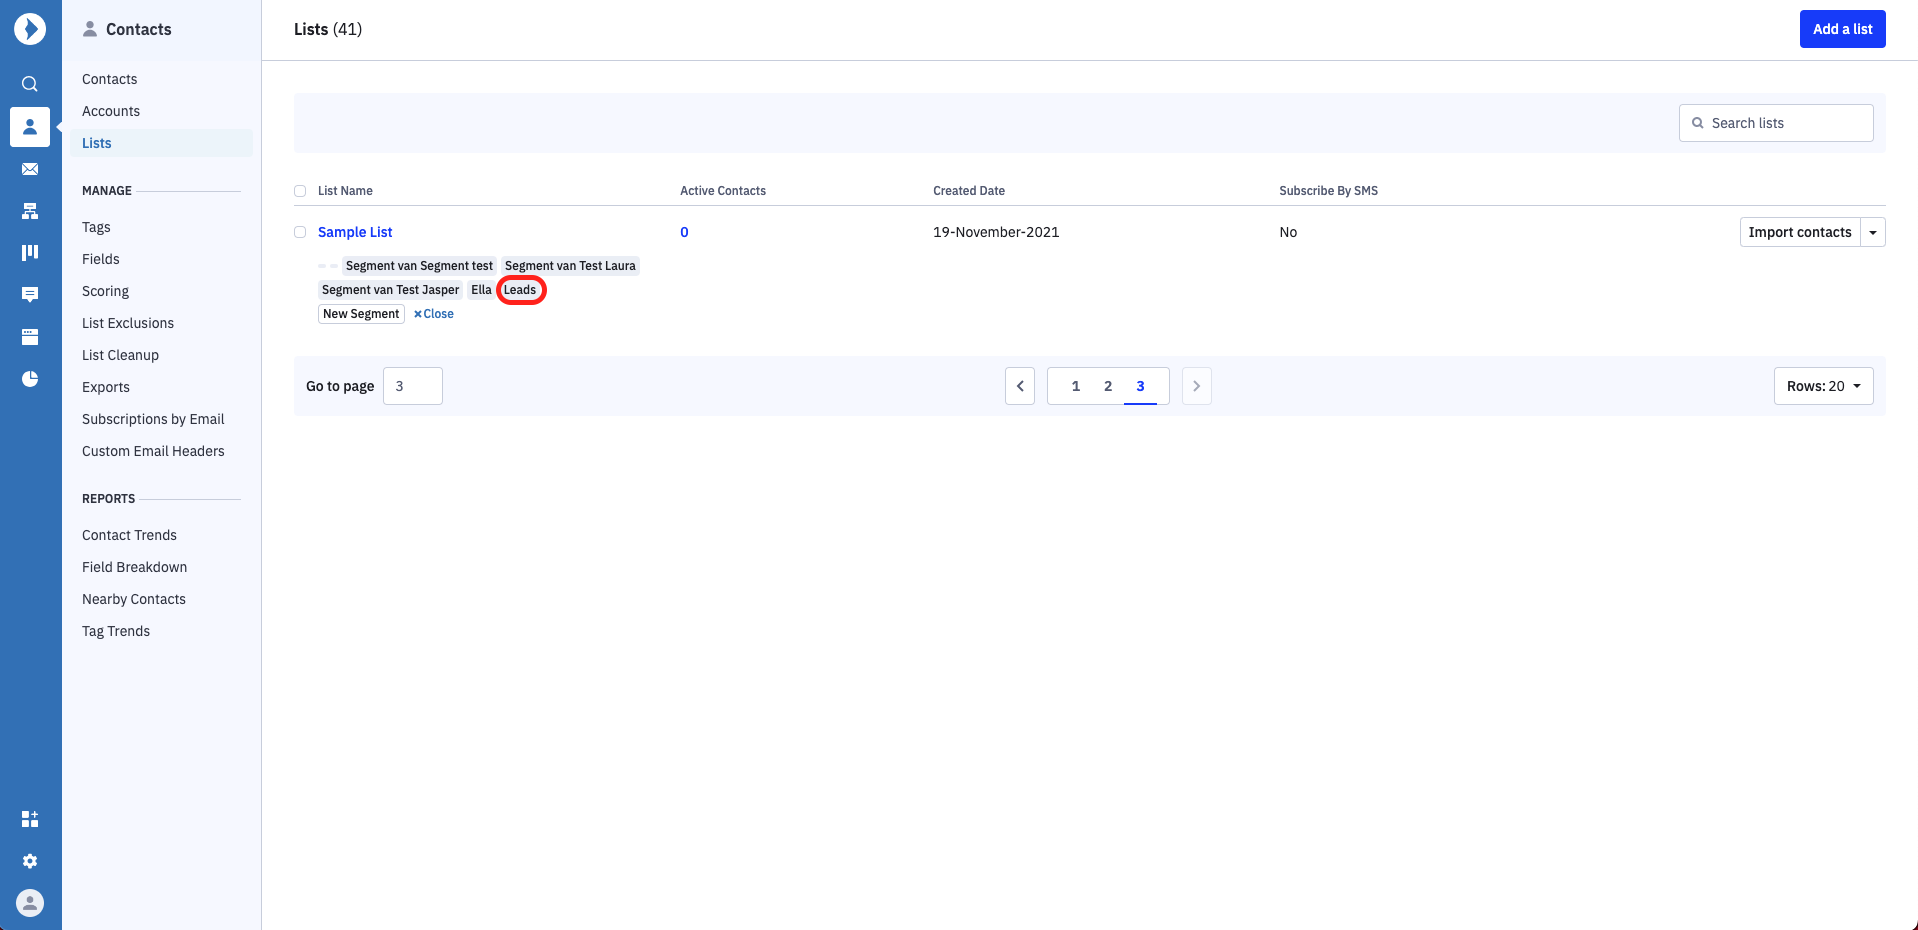Go to previous page arrow
Image resolution: width=1918 pixels, height=930 pixels.
coord(1020,386)
